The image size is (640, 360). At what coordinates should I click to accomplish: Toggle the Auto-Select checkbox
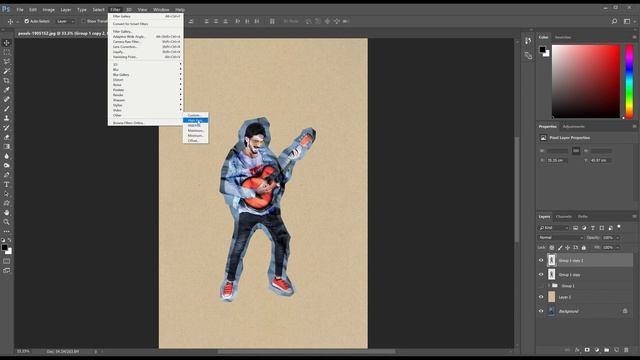tap(27, 21)
